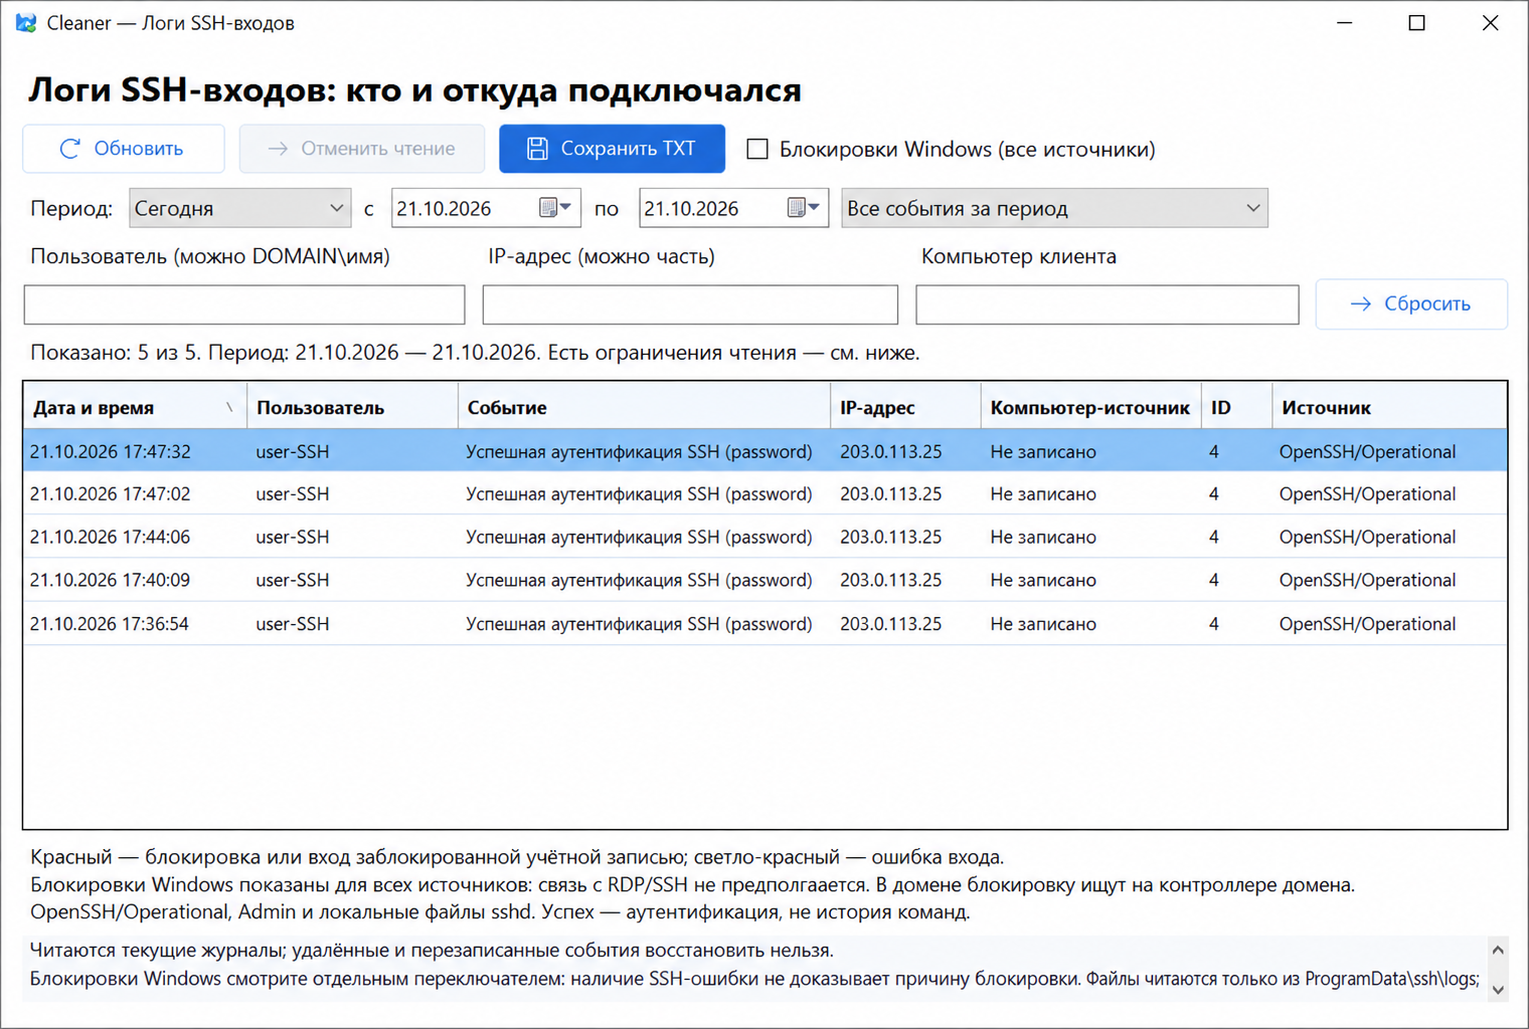
Task: Open calendar picker for the end date
Action: tap(803, 208)
